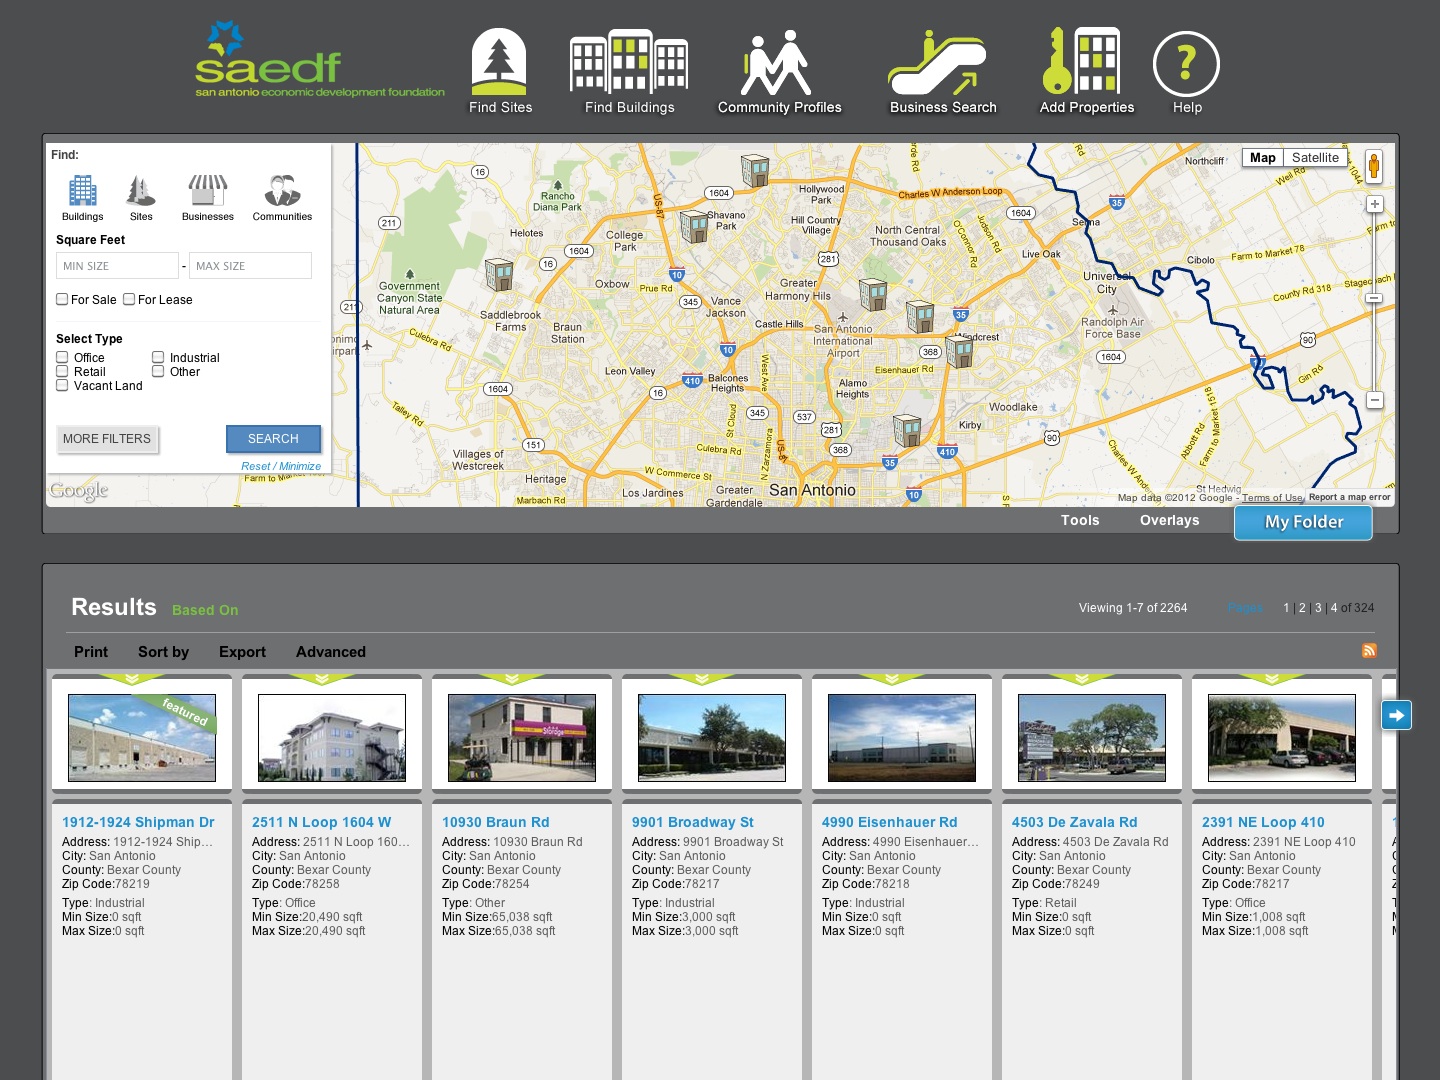Switch map to Satellite view
The width and height of the screenshot is (1440, 1080).
[x=1315, y=158]
